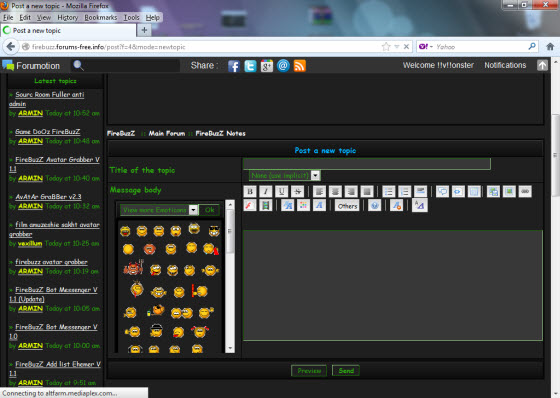Open the 'Game DoOz FireBuzZ' topic link
Screen dimensions: 560x398
[x=48, y=131]
